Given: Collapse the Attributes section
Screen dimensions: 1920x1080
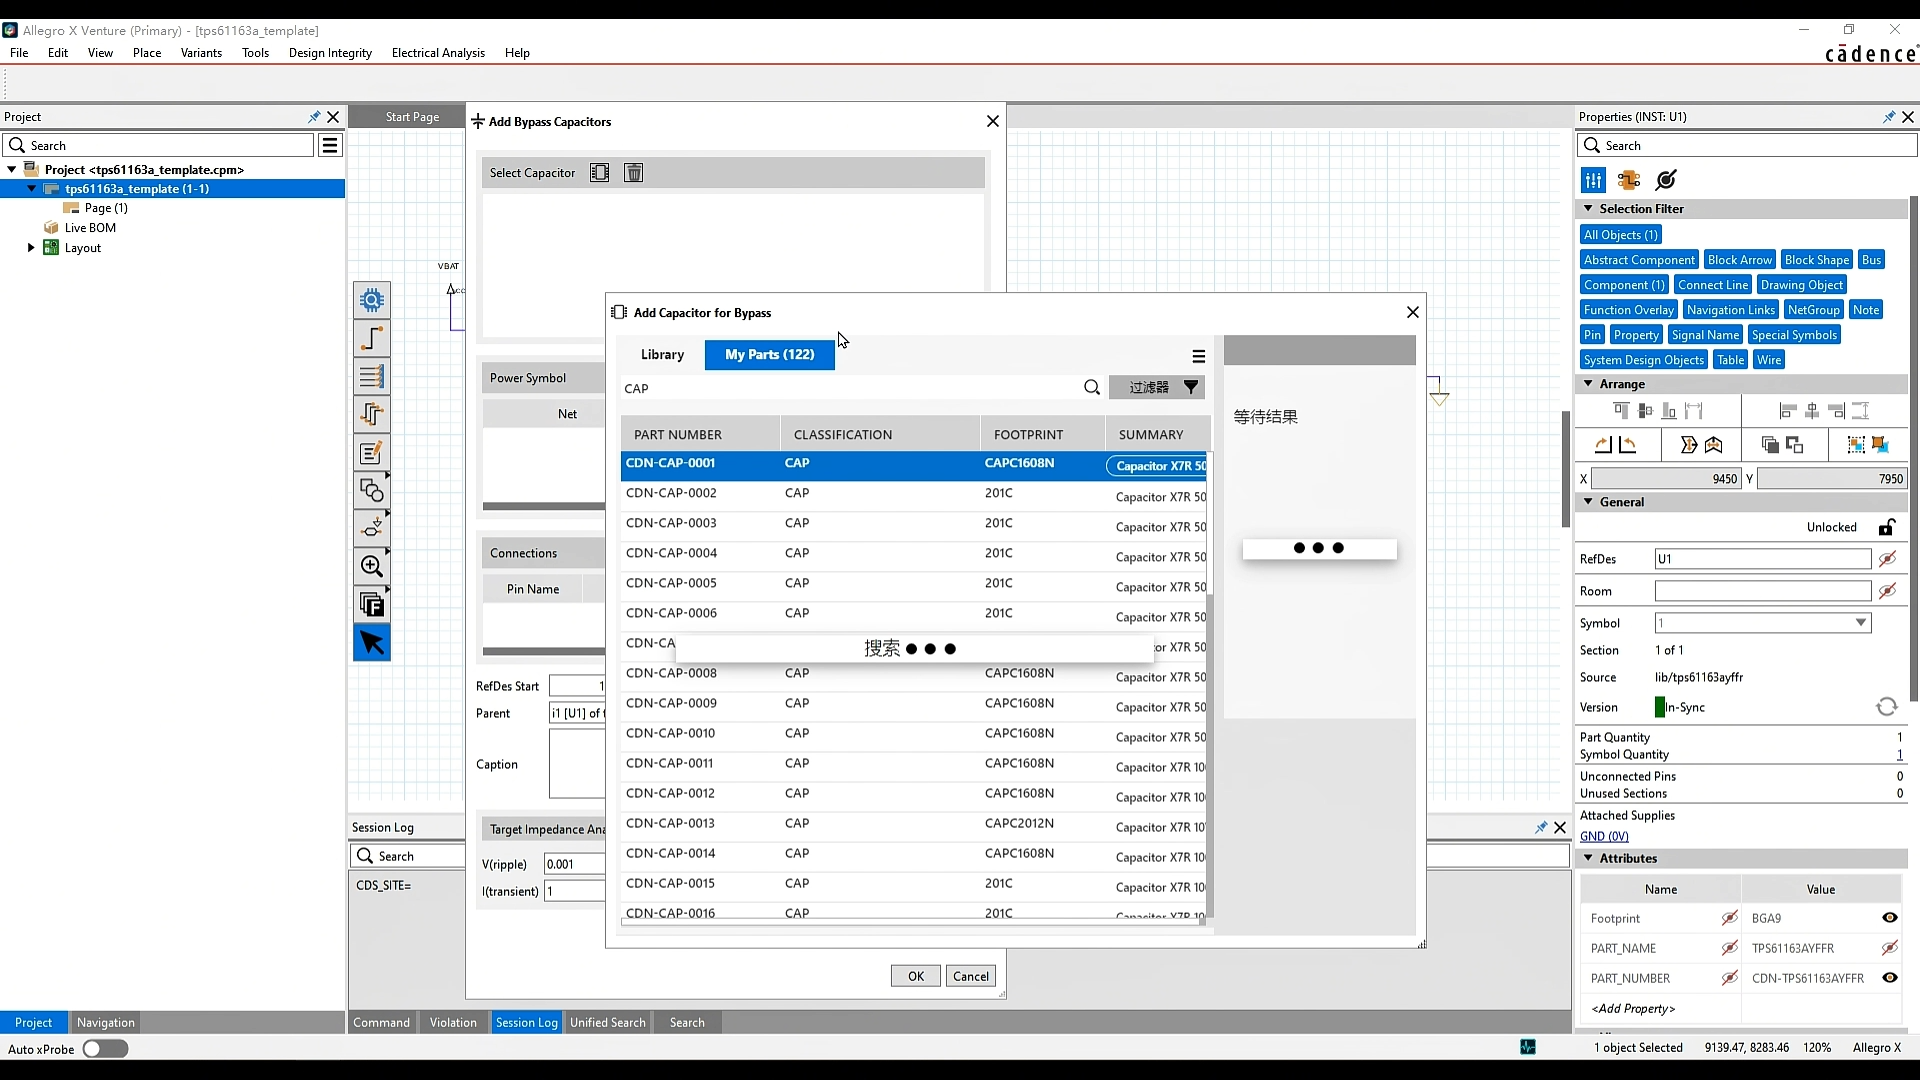Looking at the screenshot, I should 1588,858.
